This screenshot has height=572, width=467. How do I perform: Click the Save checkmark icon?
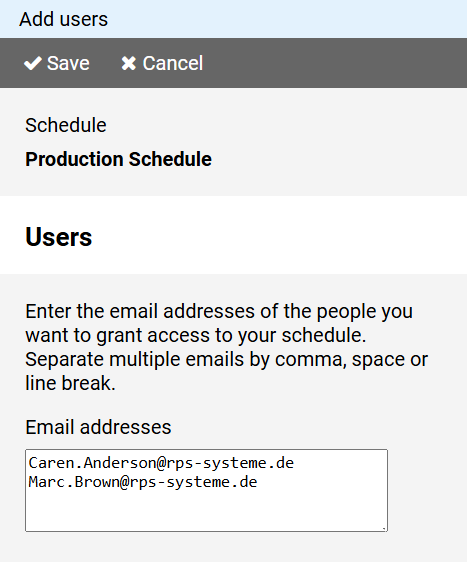click(32, 63)
